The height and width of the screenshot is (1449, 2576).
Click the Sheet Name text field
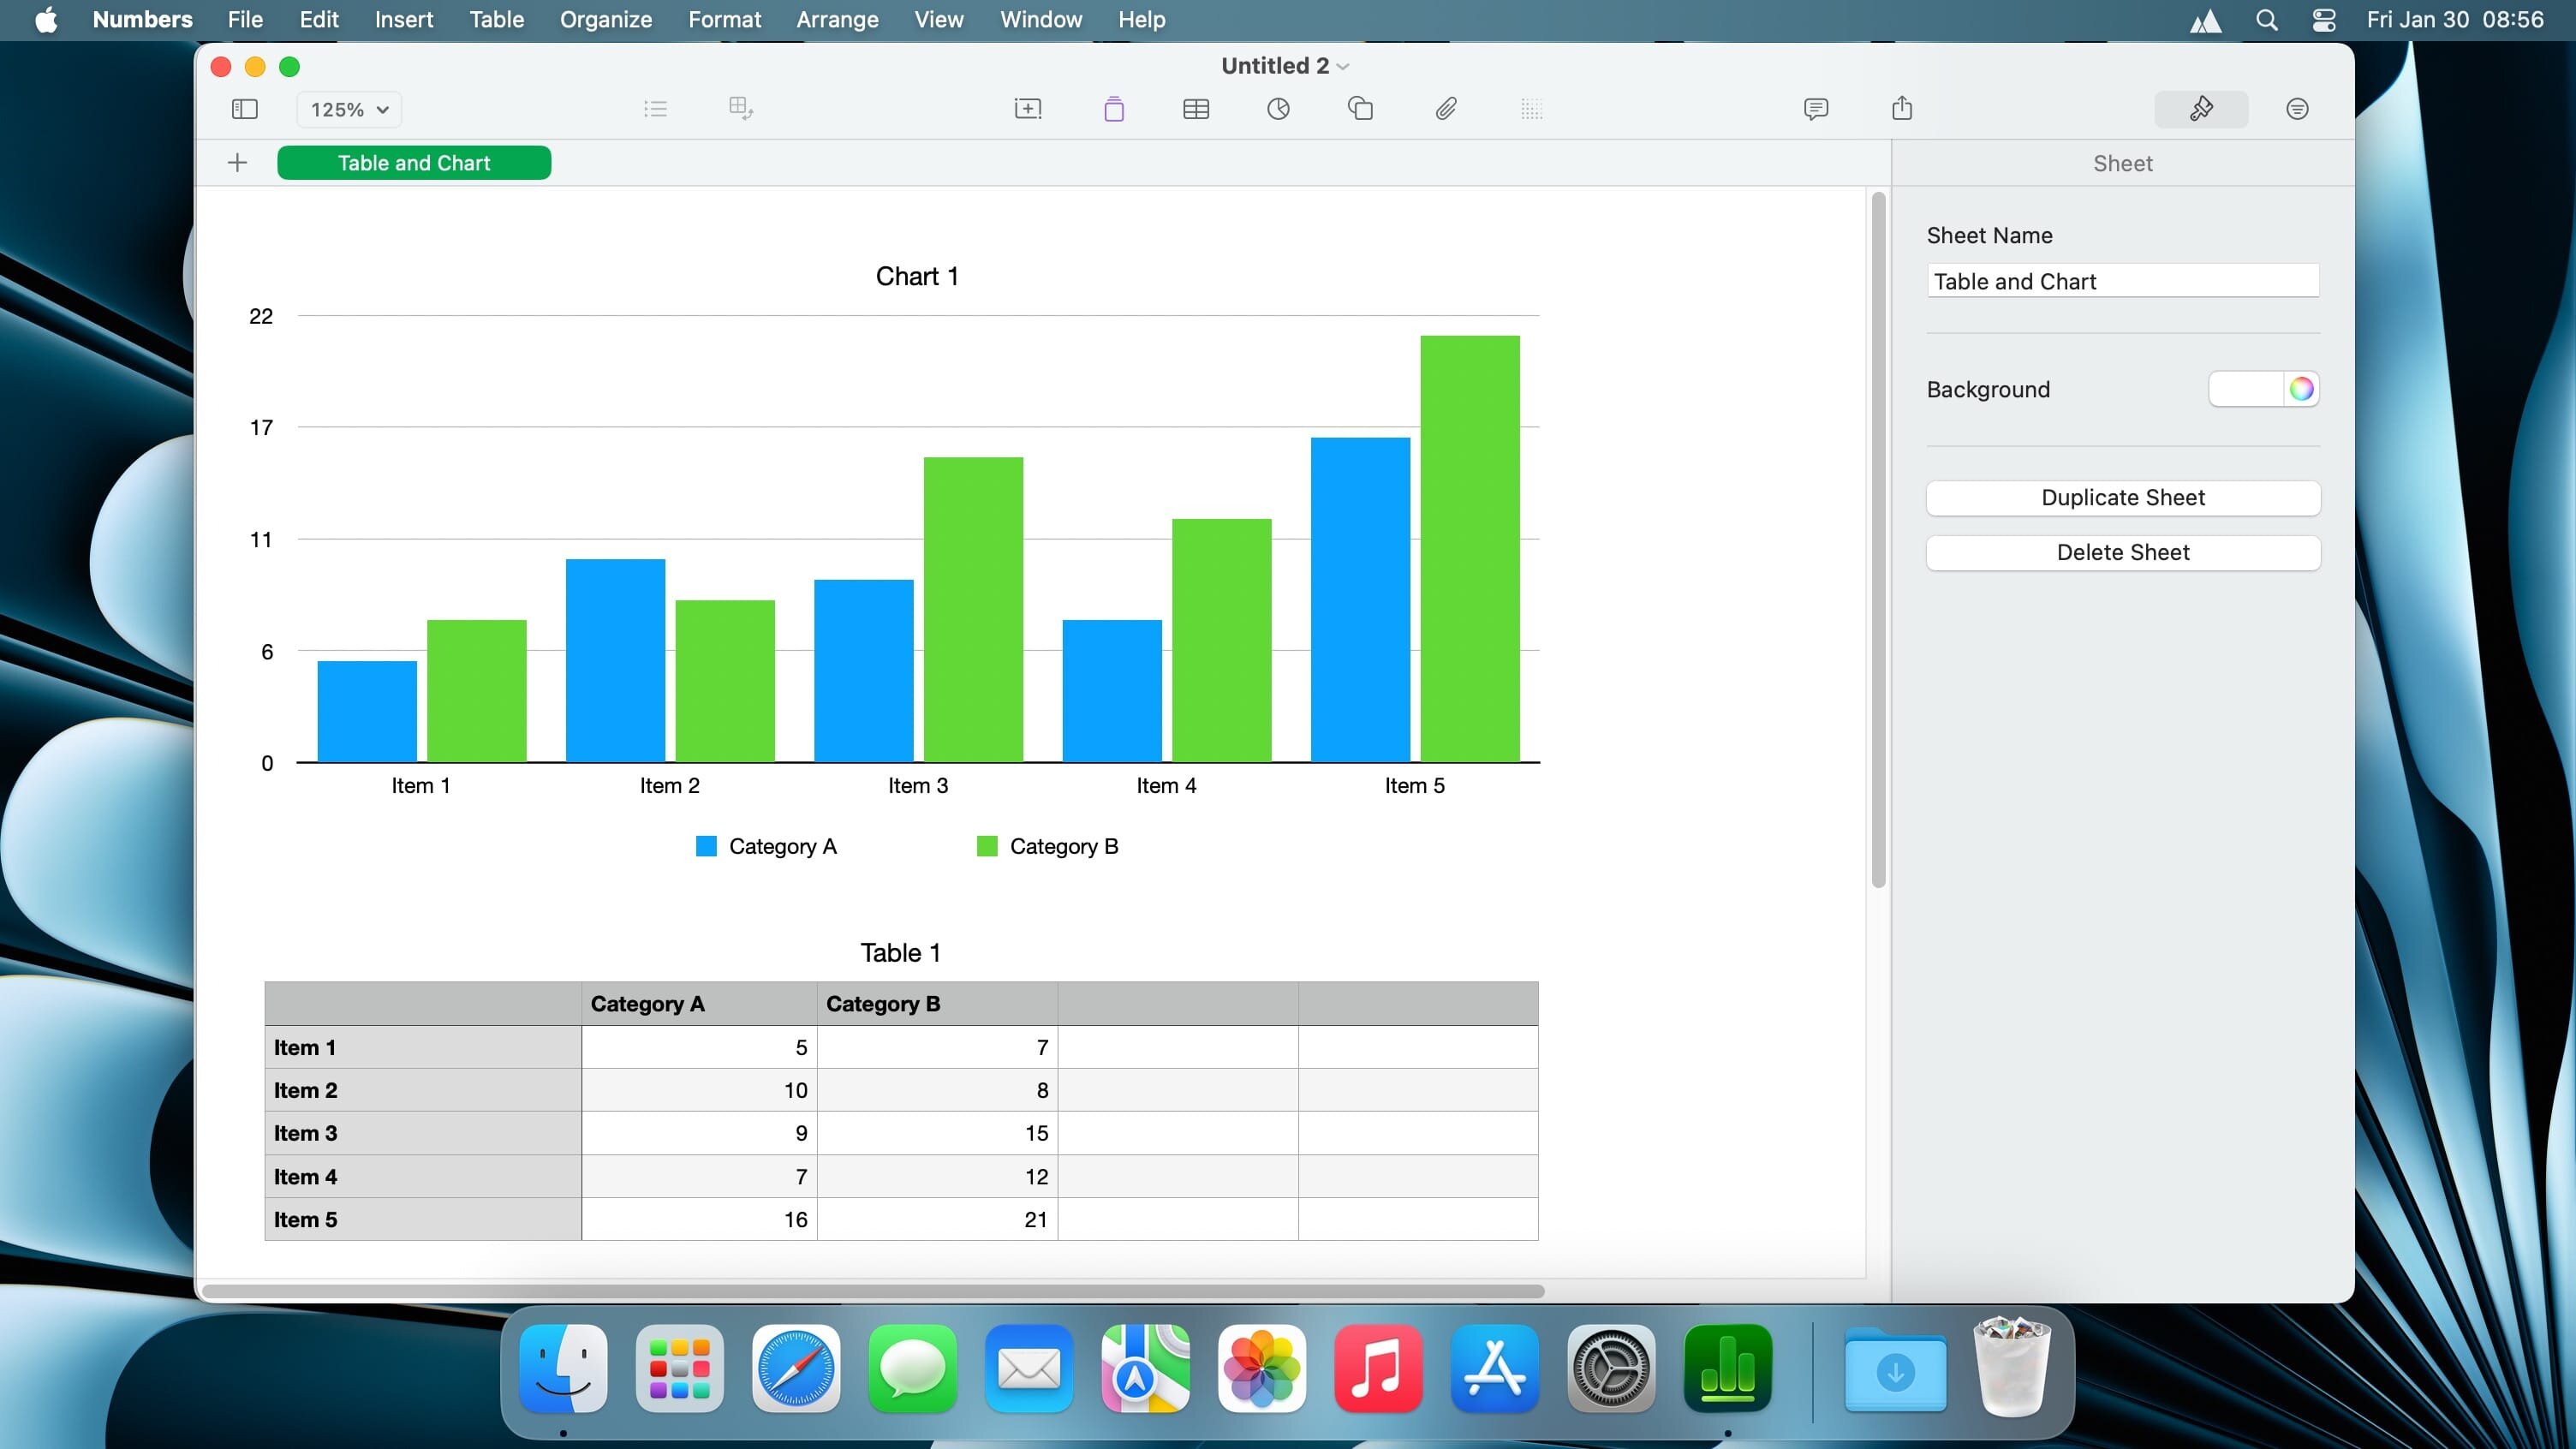[x=2122, y=281]
